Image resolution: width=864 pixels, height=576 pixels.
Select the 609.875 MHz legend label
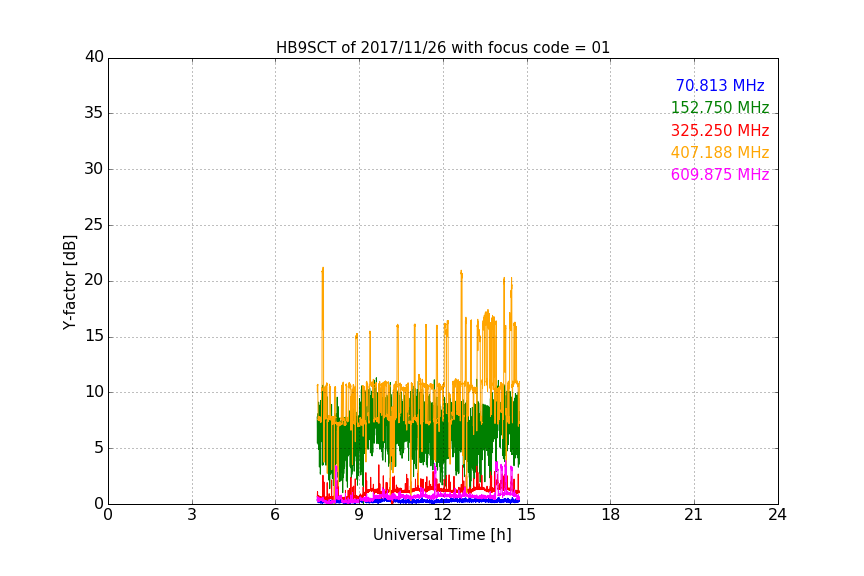(x=720, y=175)
